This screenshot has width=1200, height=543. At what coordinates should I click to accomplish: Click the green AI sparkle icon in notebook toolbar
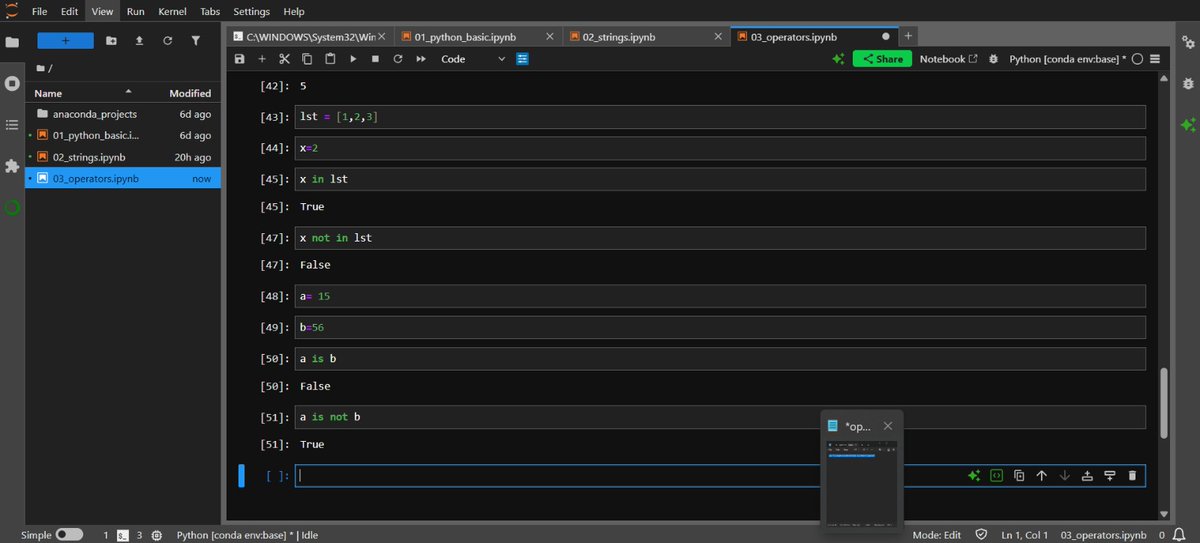838,59
